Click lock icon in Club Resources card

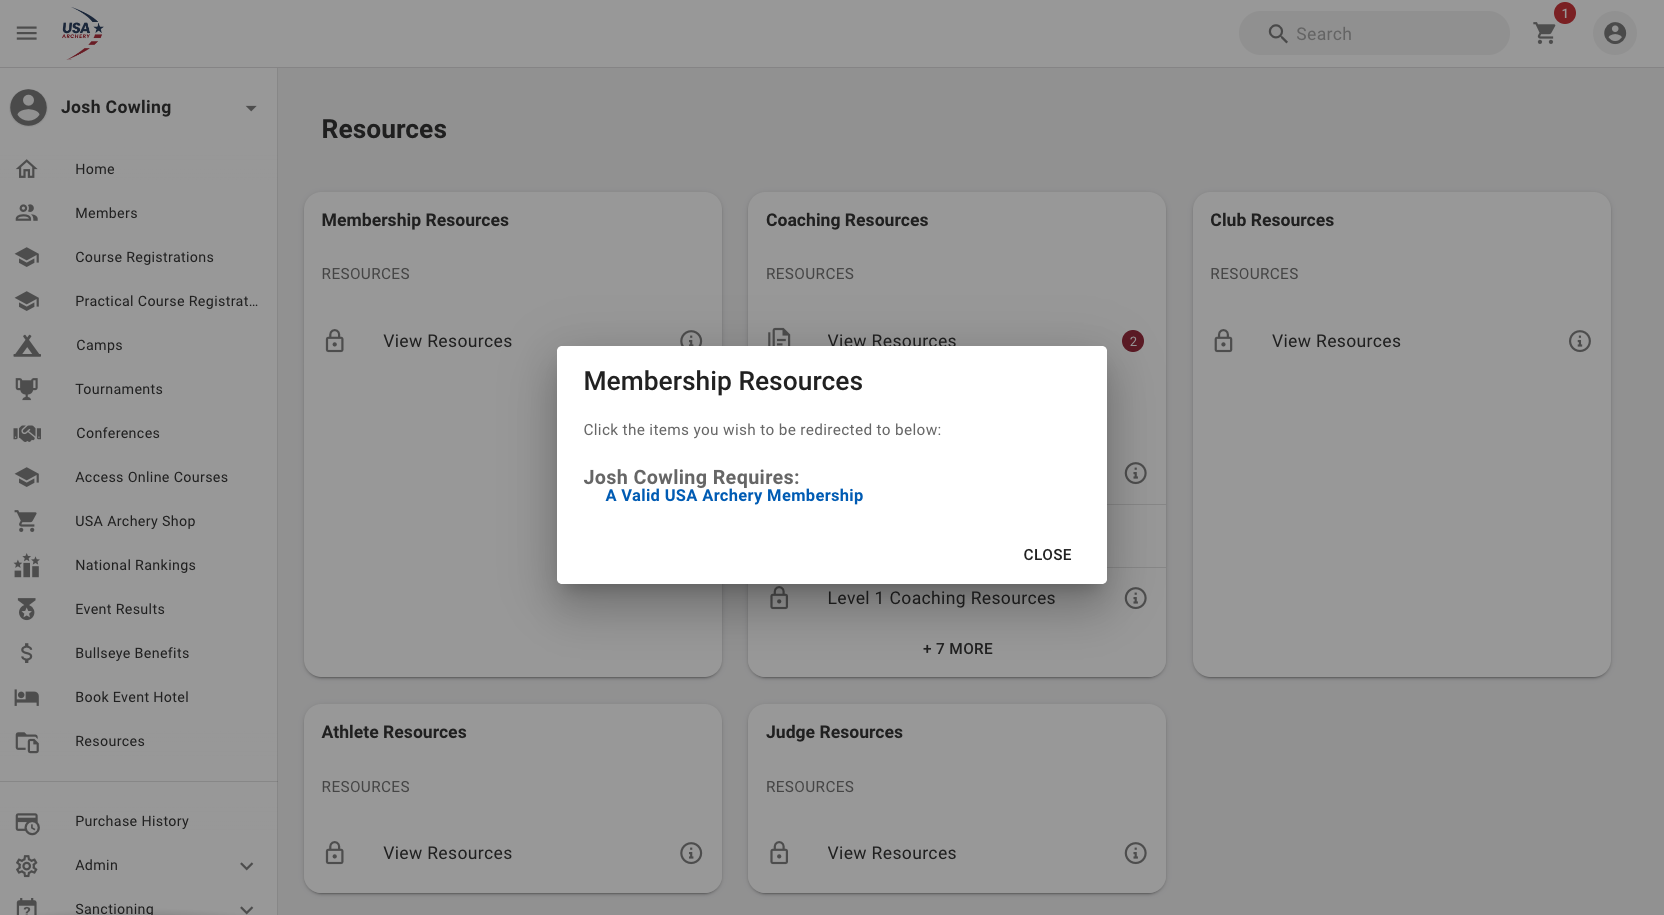tap(1223, 341)
